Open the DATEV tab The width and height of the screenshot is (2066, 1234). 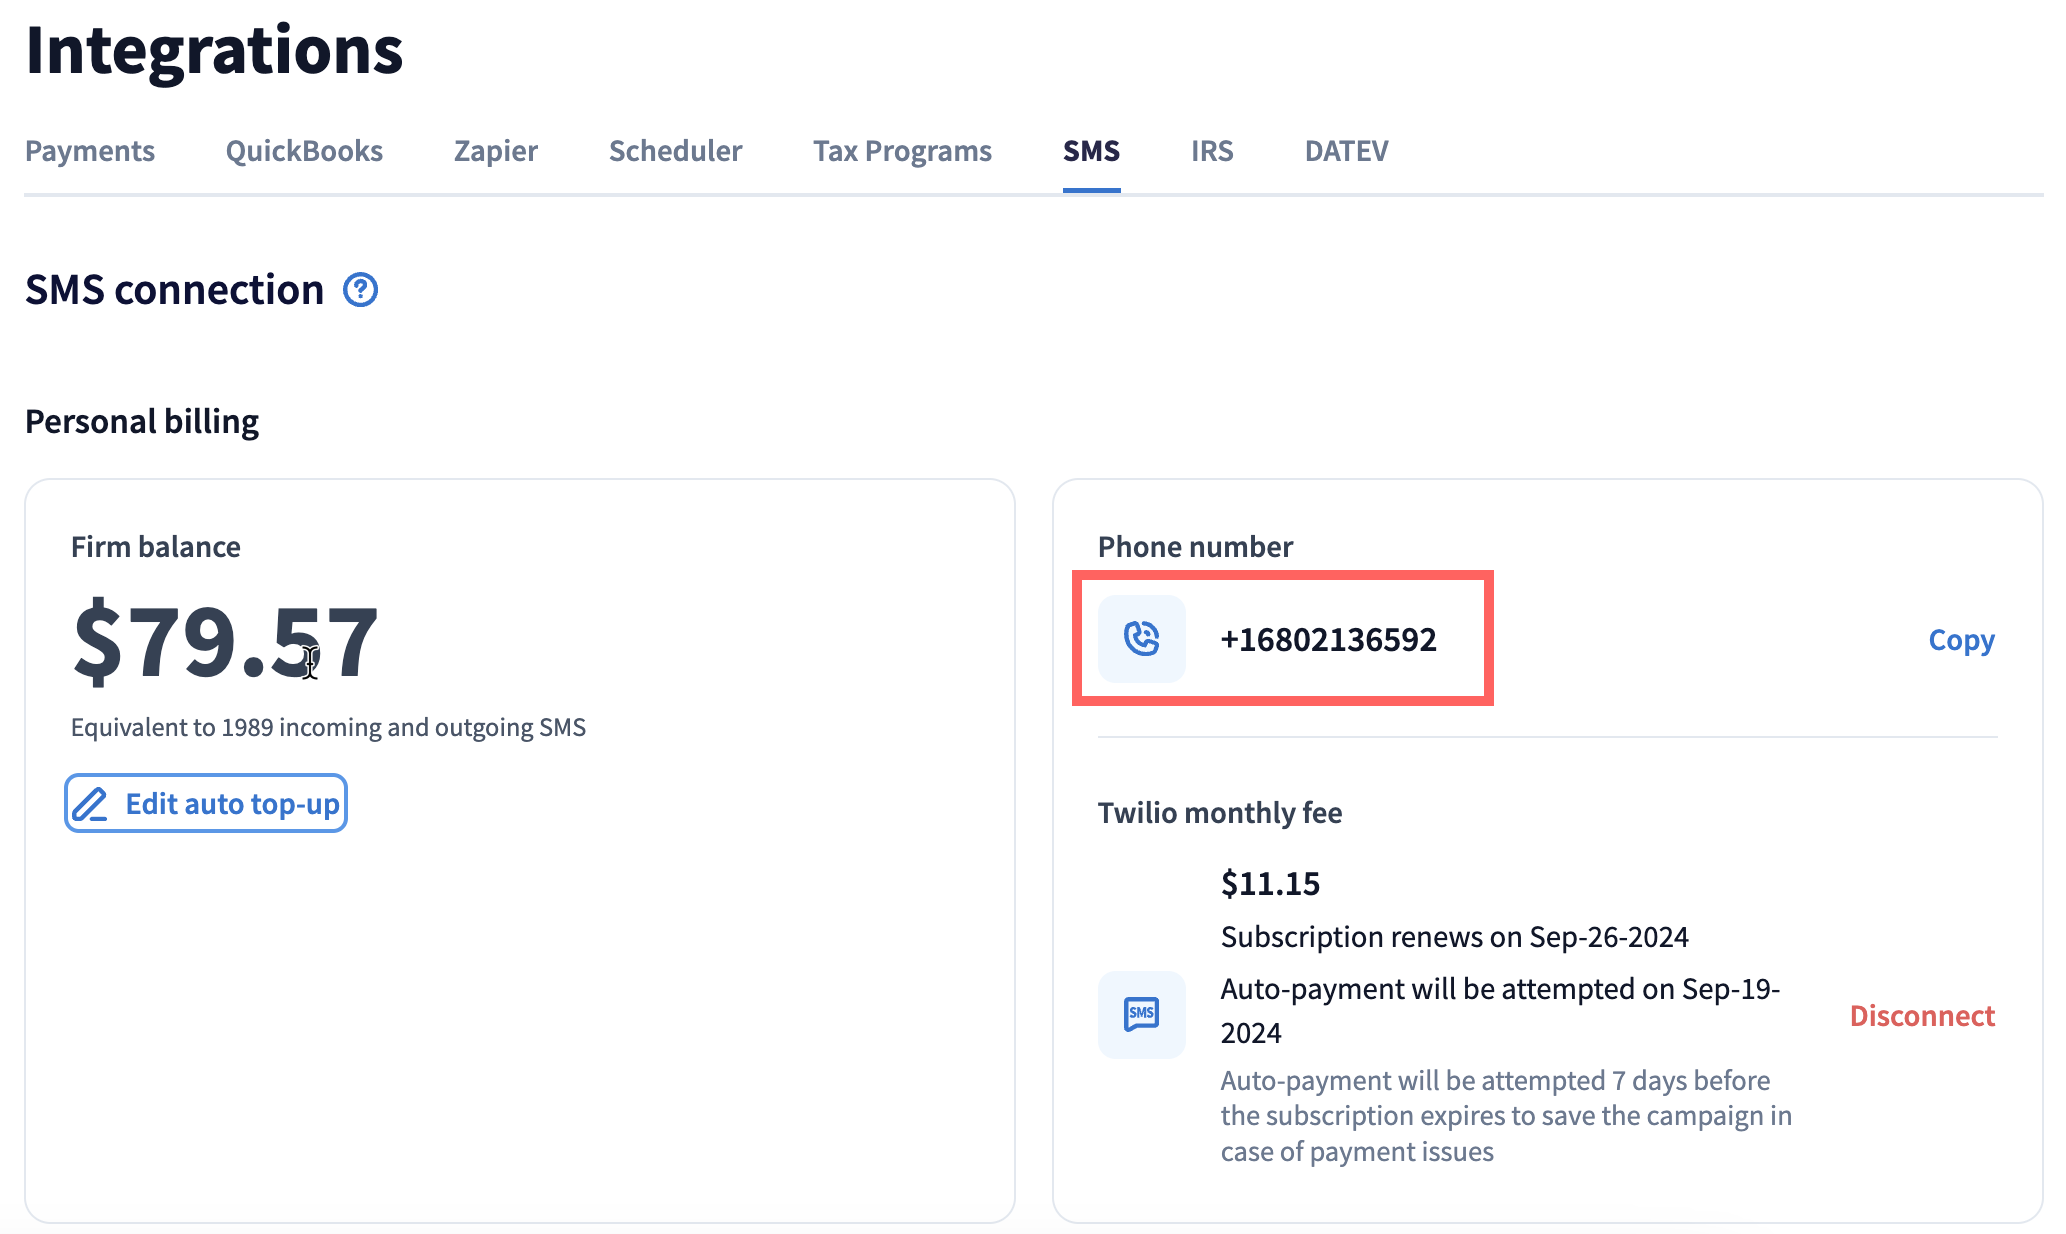[1346, 151]
